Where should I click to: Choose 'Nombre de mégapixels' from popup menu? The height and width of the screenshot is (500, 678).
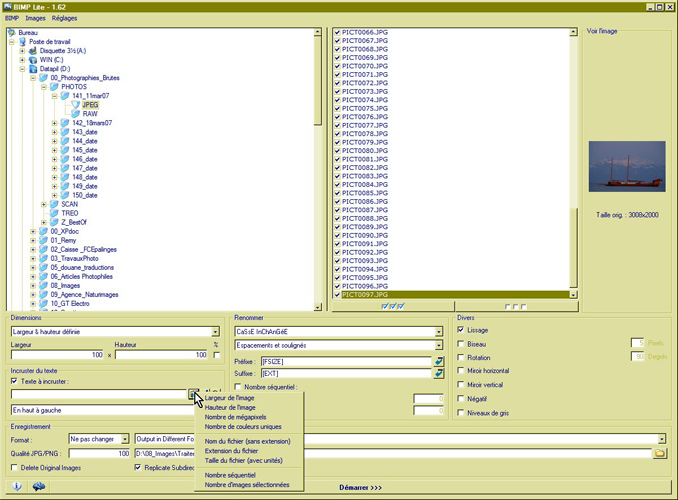[236, 415]
